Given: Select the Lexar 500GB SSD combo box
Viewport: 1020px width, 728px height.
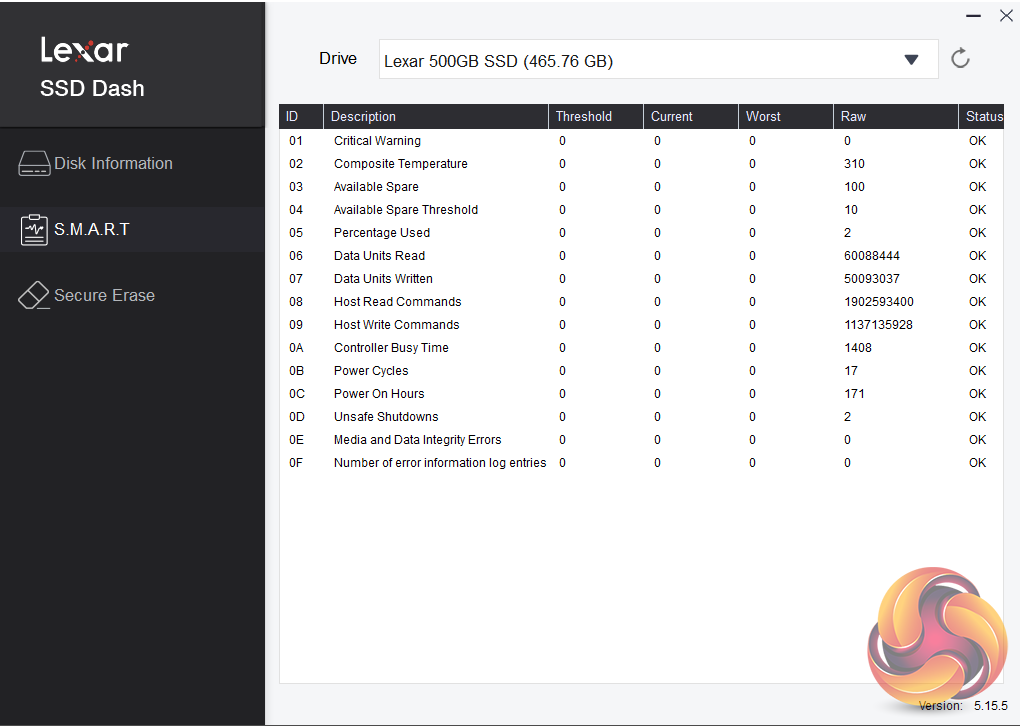Looking at the screenshot, I should pyautogui.click(x=658, y=60).
